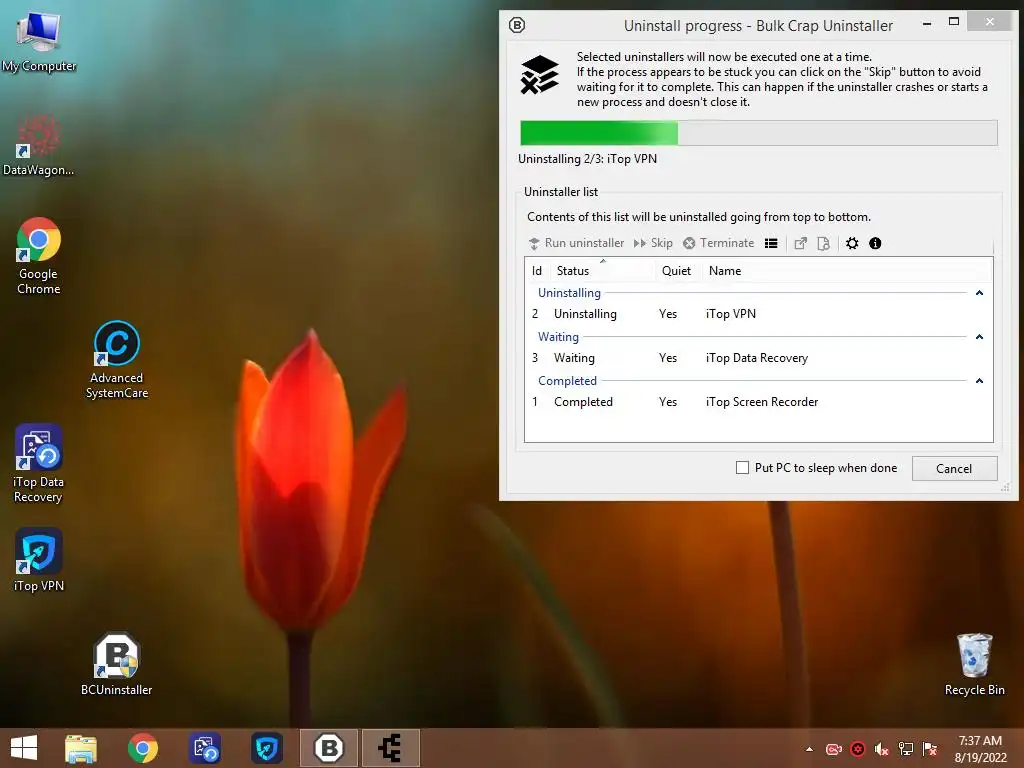1024x768 pixels.
Task: Click the Waiting group header label
Action: (558, 337)
